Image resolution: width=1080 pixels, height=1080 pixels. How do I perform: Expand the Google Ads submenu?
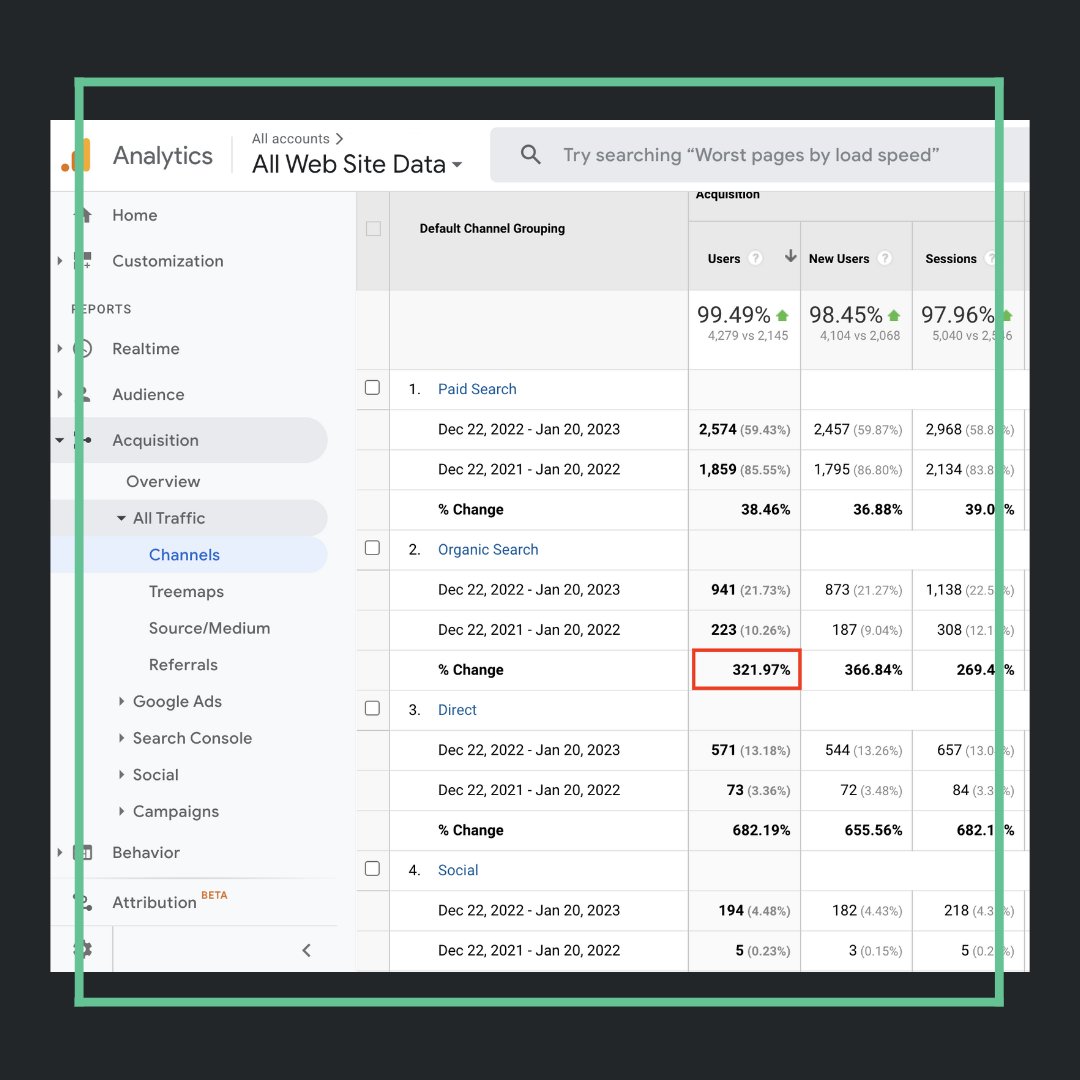121,701
